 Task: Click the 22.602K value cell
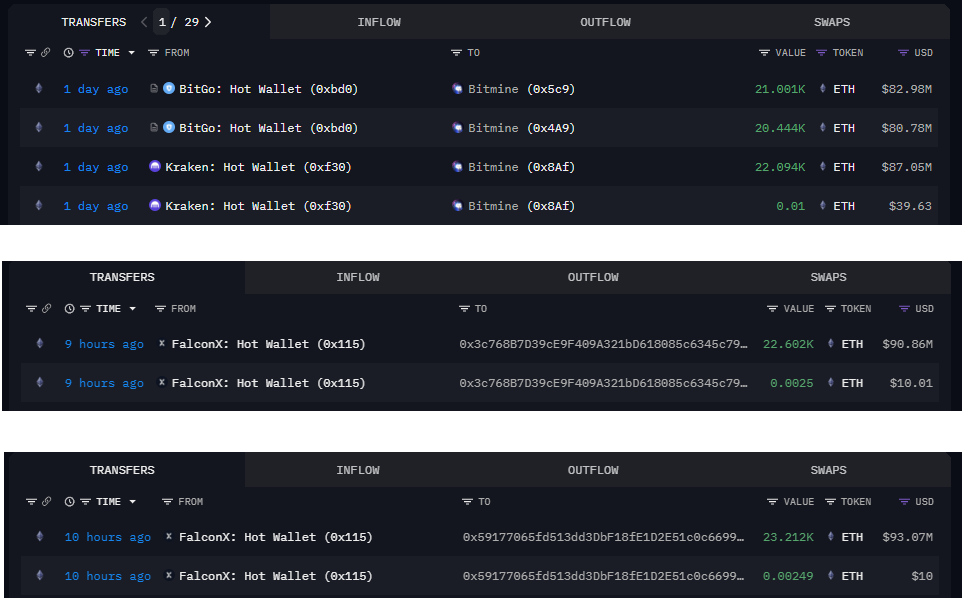click(x=788, y=344)
